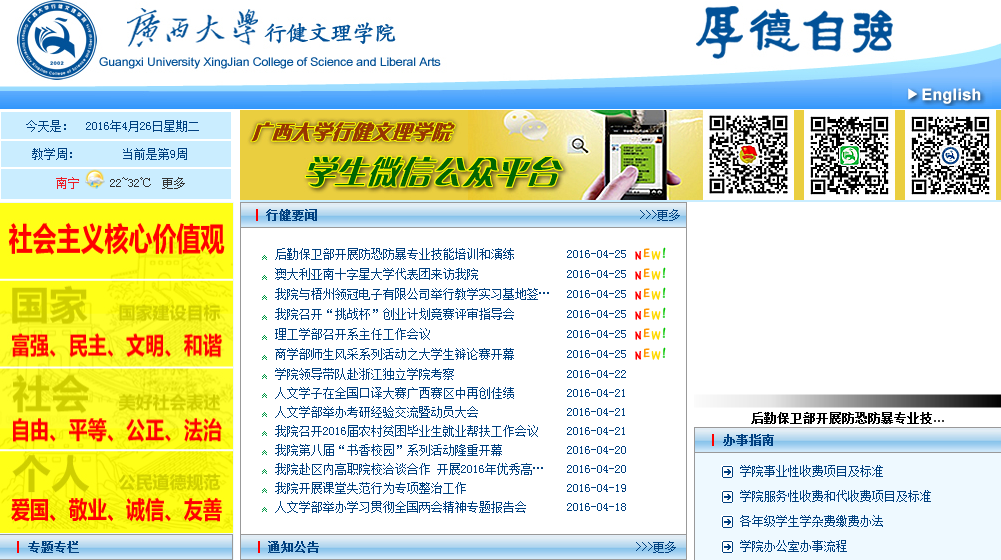Select the 行健要闻 section header
The image size is (1001, 560).
click(x=291, y=215)
